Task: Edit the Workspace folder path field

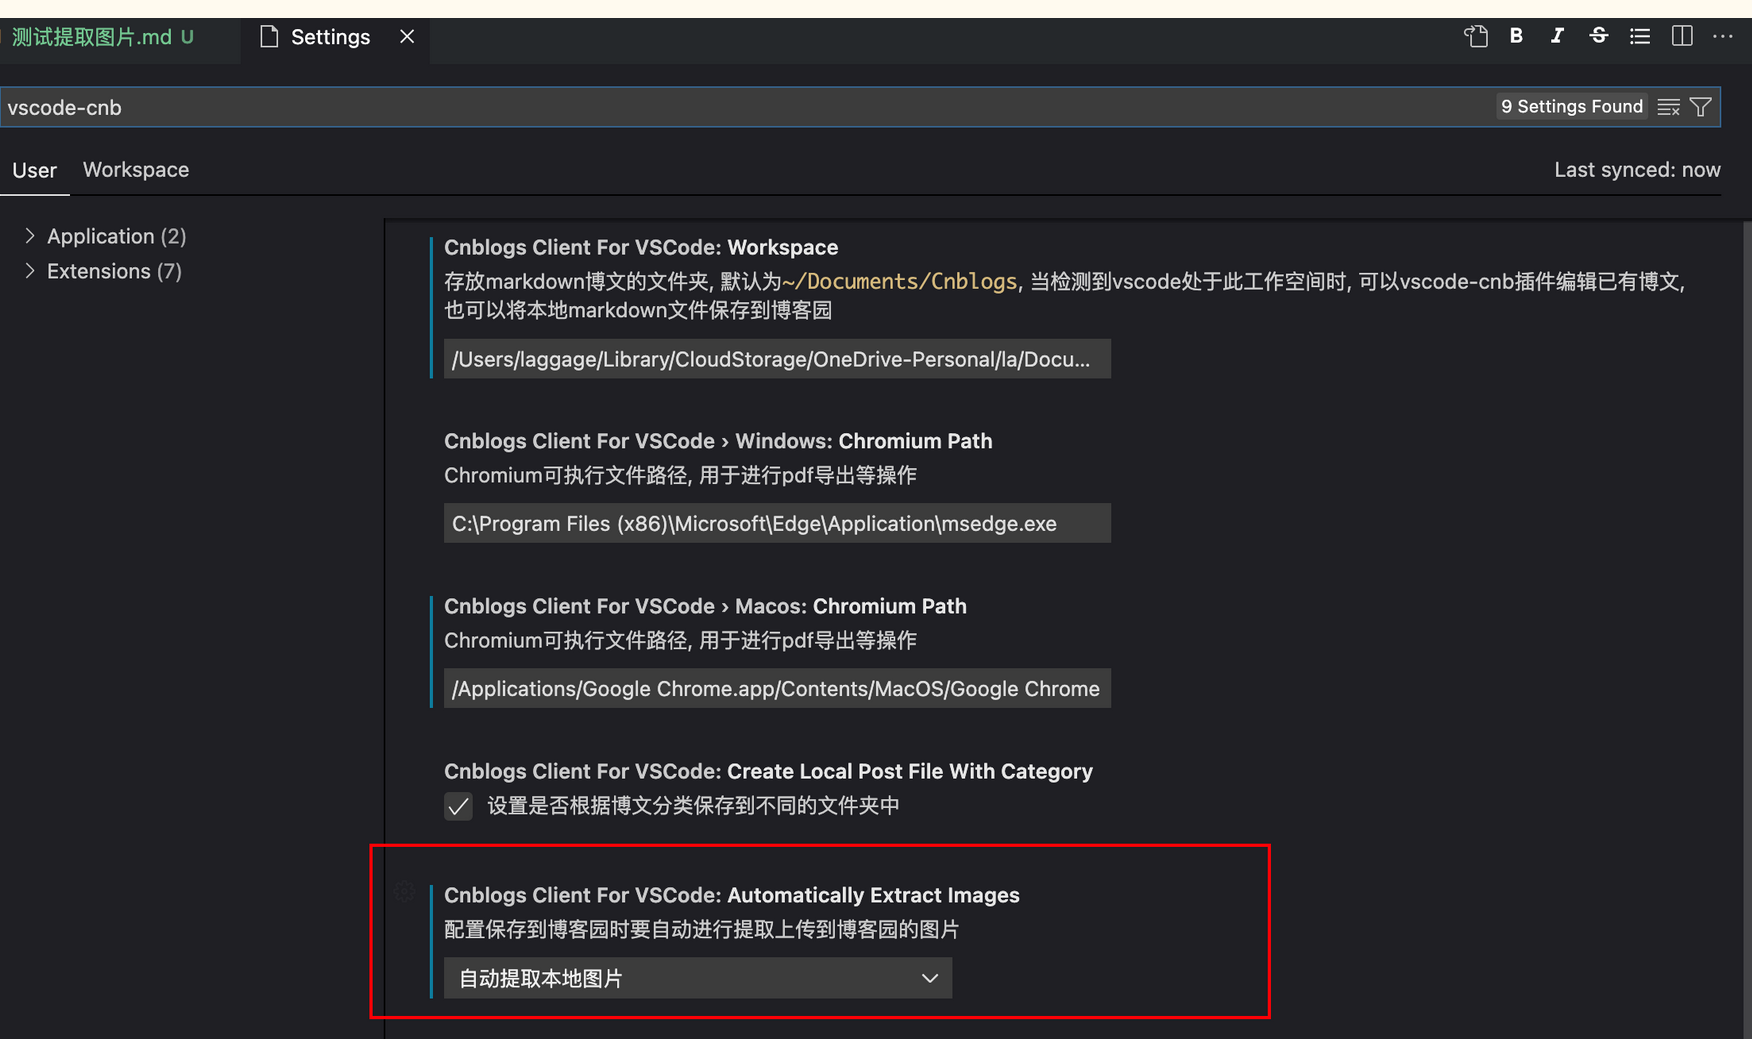Action: [777, 359]
